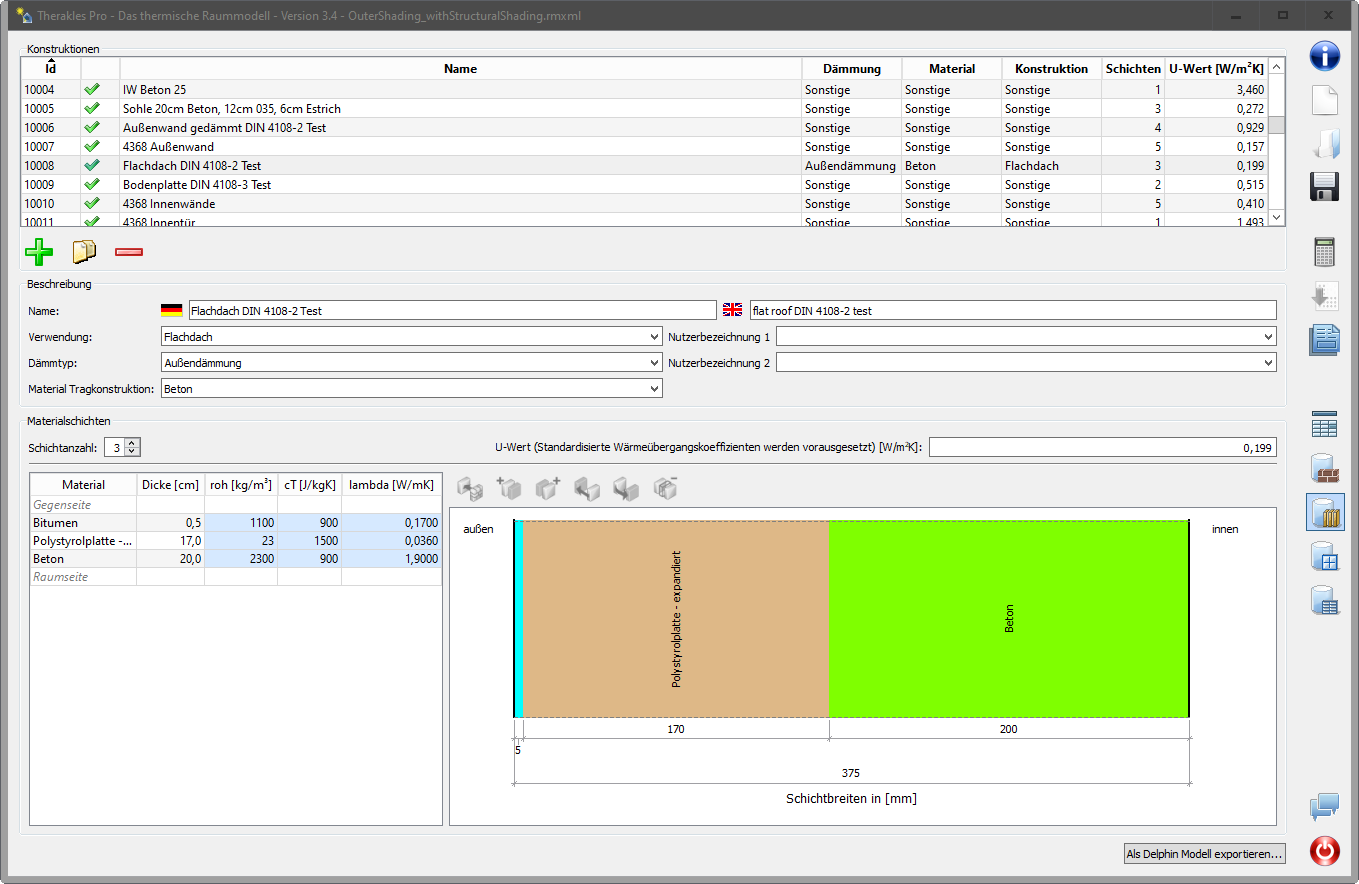The height and width of the screenshot is (884, 1359).
Task: Open the Dämmtyp dropdown showing Außendämmung
Action: tap(411, 363)
